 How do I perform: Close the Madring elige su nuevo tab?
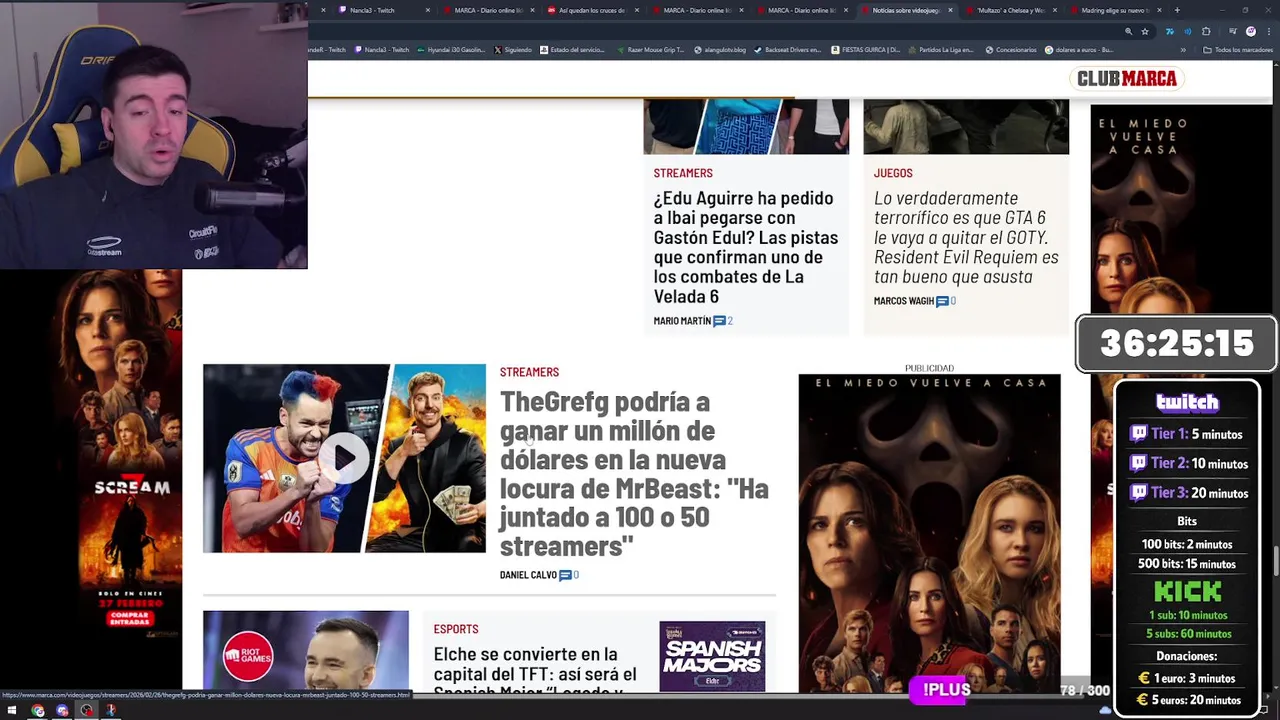coord(1159,10)
